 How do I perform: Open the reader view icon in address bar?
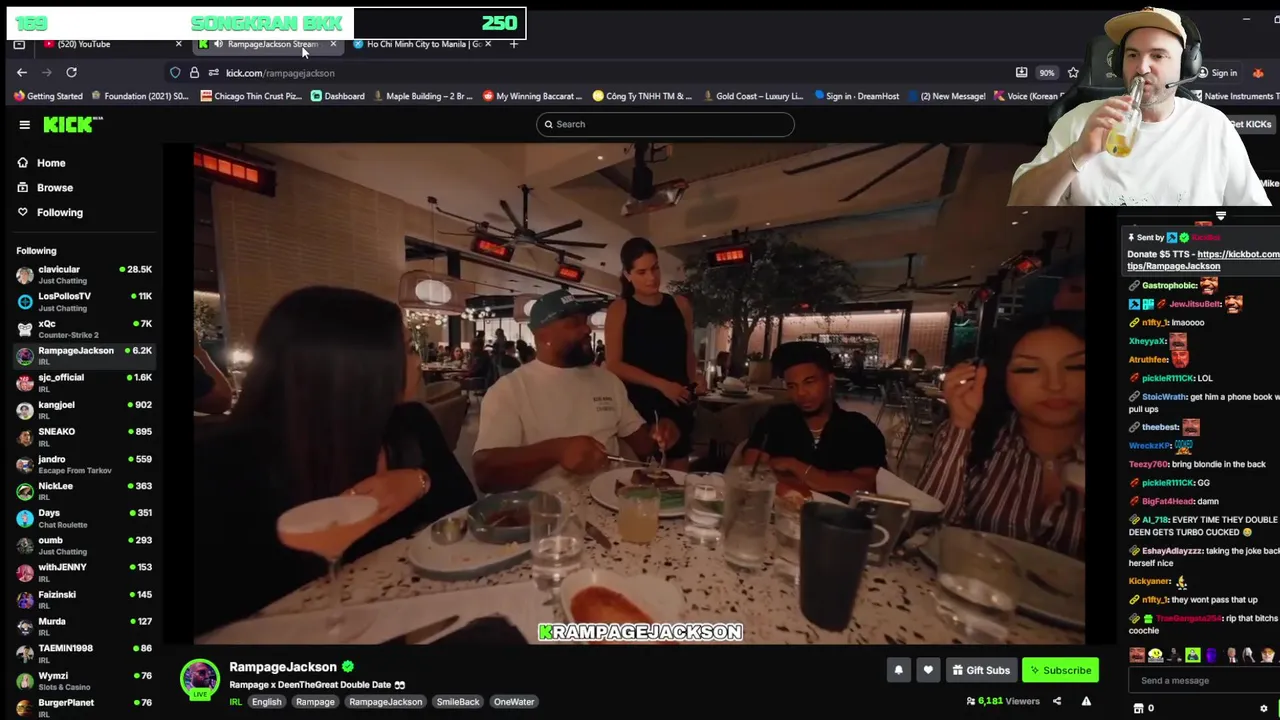click(1021, 73)
